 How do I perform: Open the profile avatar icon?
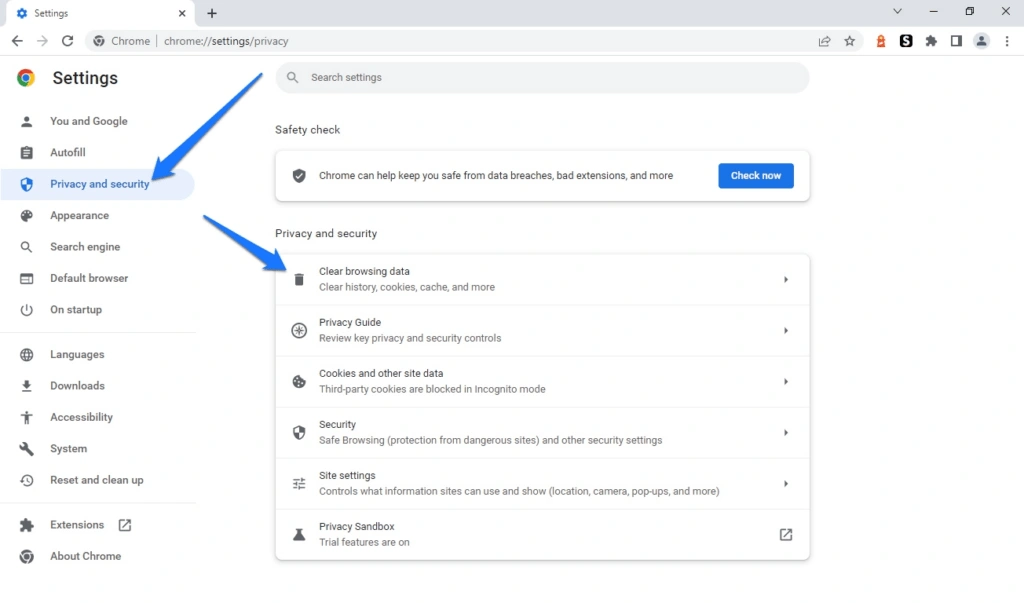981,41
